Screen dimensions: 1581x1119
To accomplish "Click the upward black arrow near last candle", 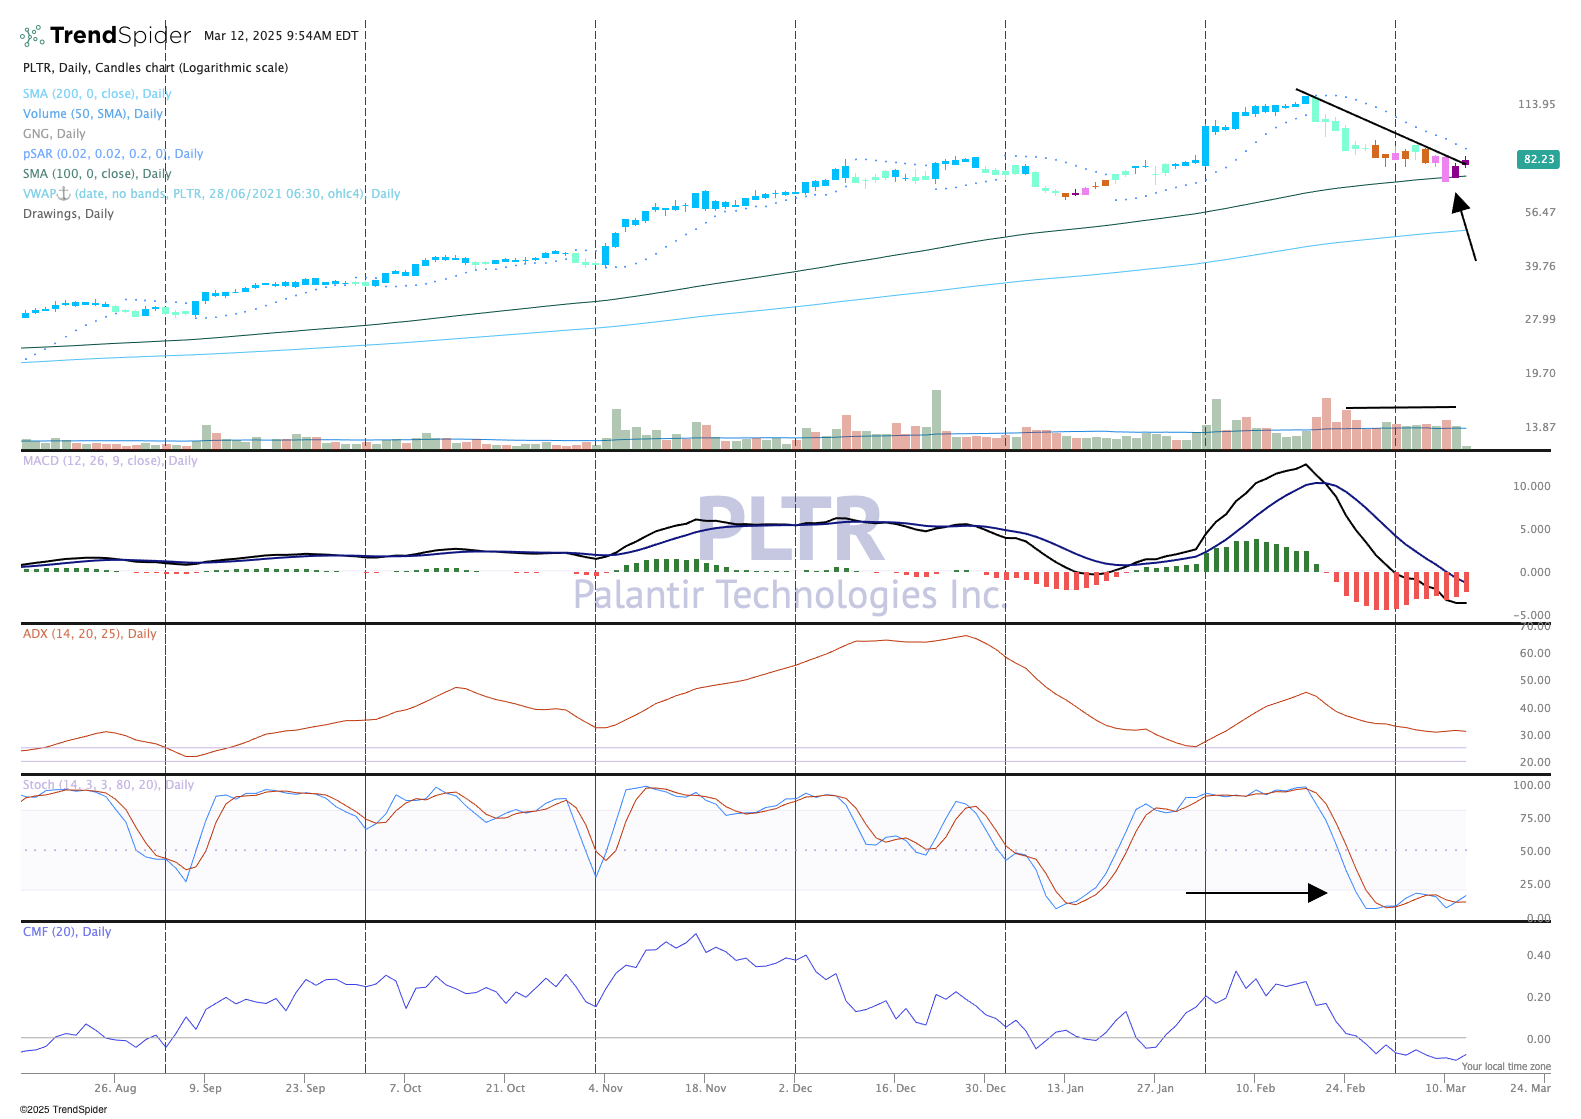I will click(x=1465, y=226).
